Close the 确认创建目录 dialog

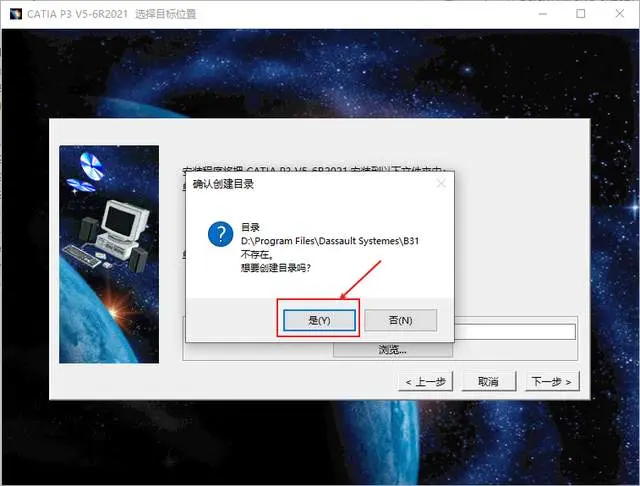pos(441,184)
